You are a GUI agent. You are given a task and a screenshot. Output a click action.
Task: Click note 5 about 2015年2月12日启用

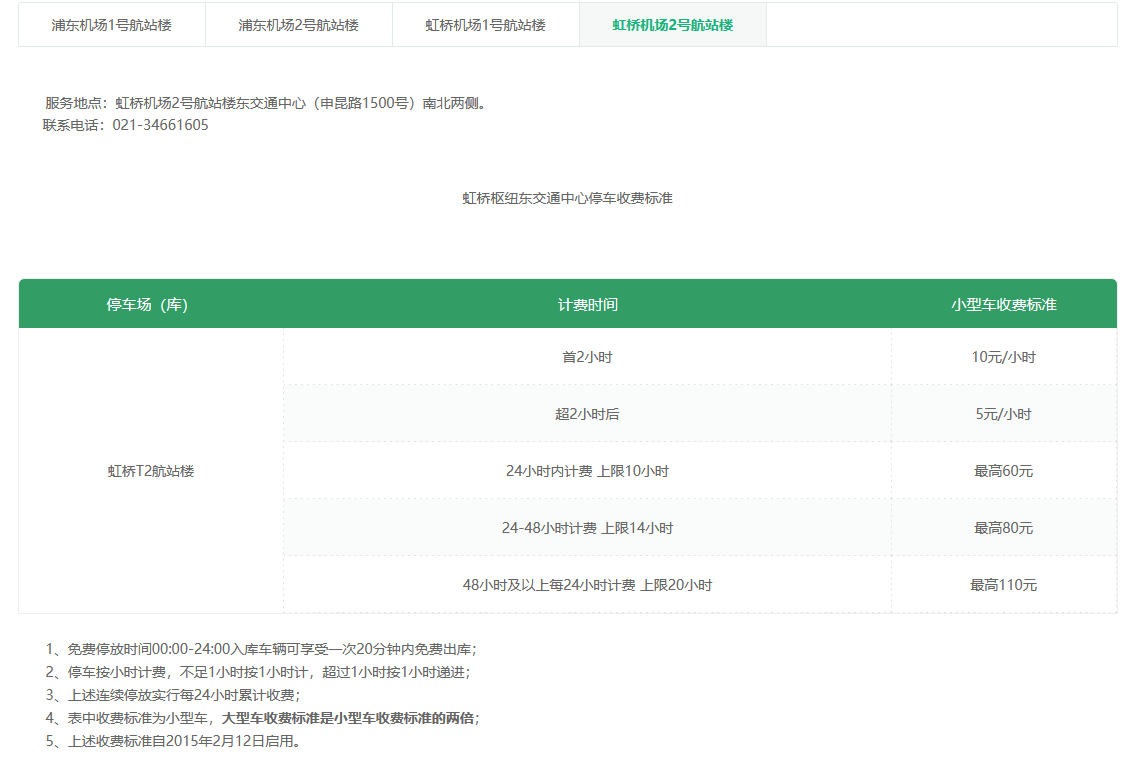click(175, 741)
